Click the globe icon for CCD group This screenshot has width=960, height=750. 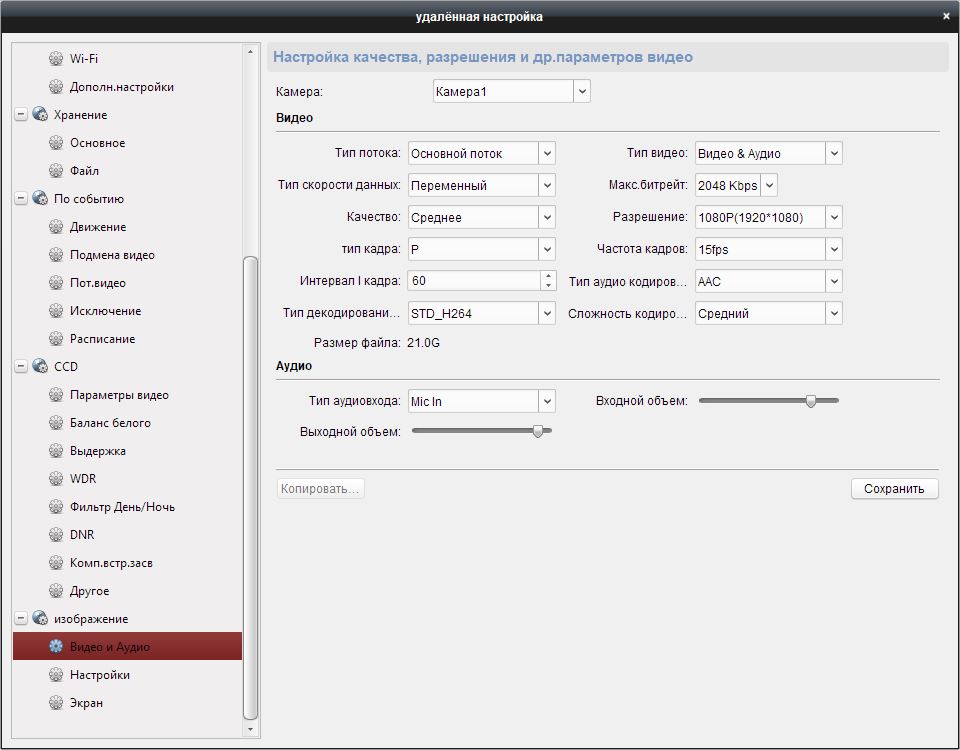(x=40, y=367)
